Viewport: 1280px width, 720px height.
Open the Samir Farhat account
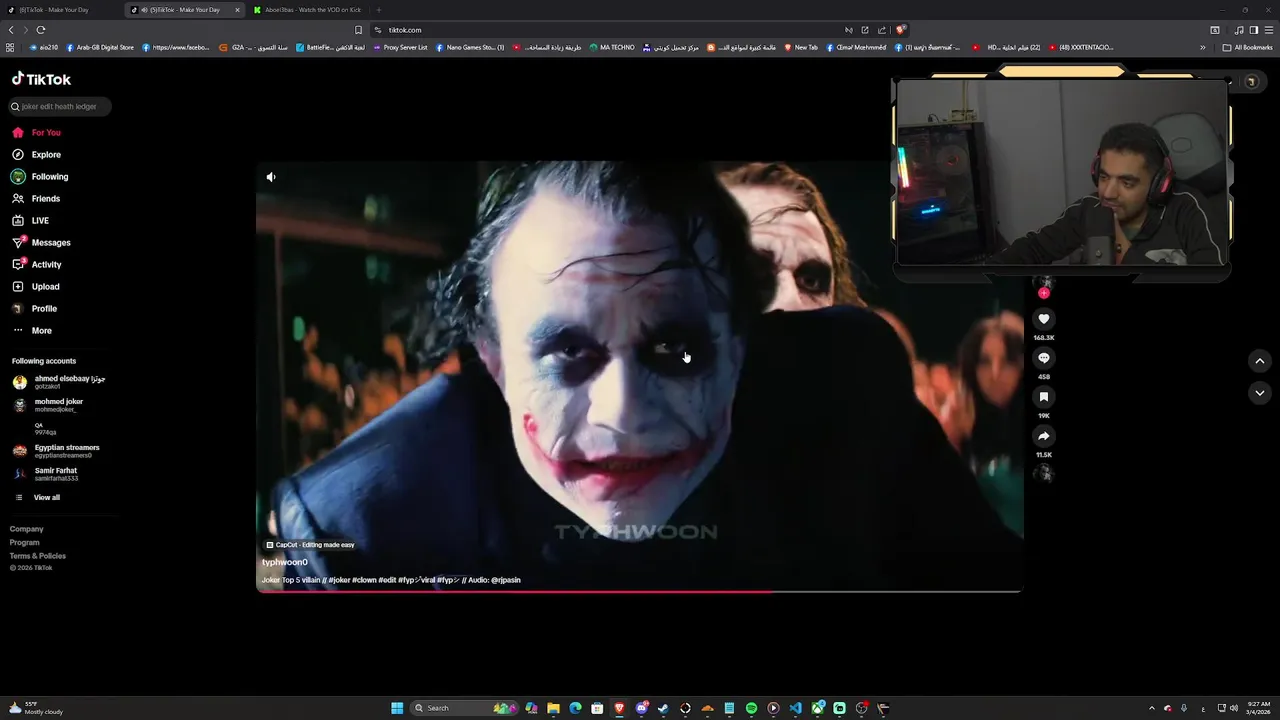(46, 474)
